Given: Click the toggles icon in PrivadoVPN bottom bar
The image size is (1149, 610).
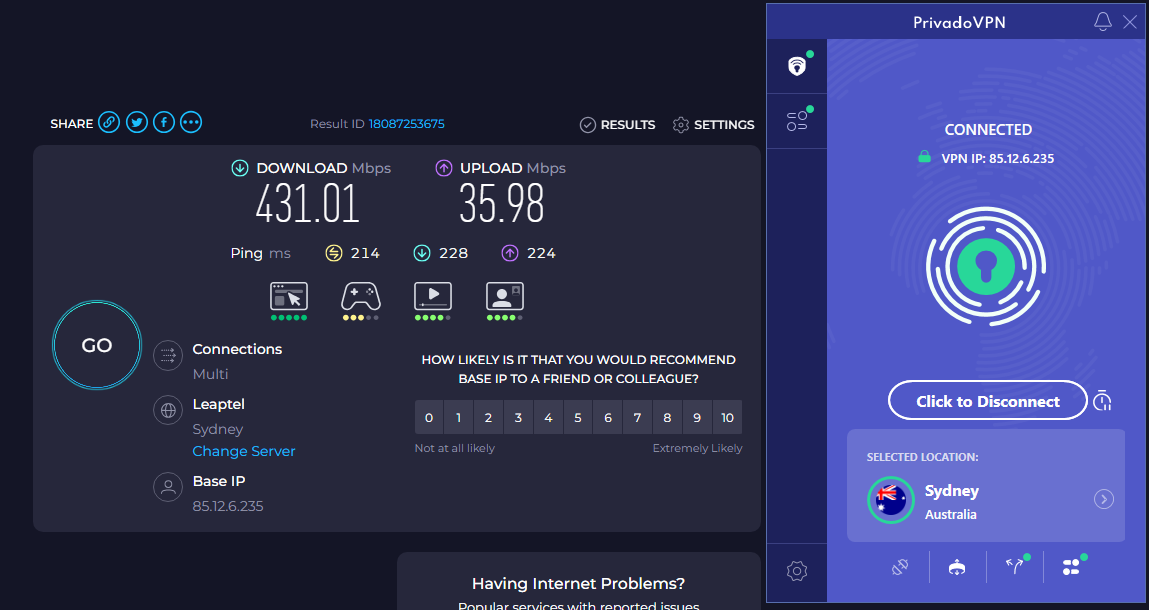Looking at the screenshot, I should (1071, 567).
